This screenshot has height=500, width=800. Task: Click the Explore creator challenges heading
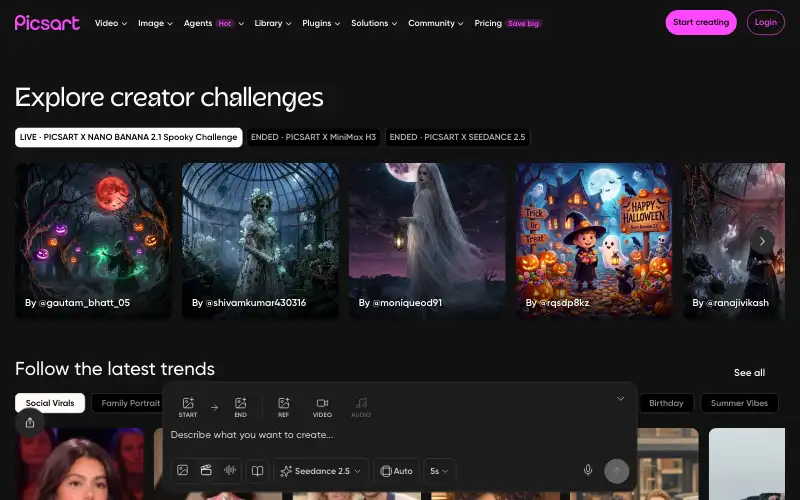pyautogui.click(x=169, y=97)
